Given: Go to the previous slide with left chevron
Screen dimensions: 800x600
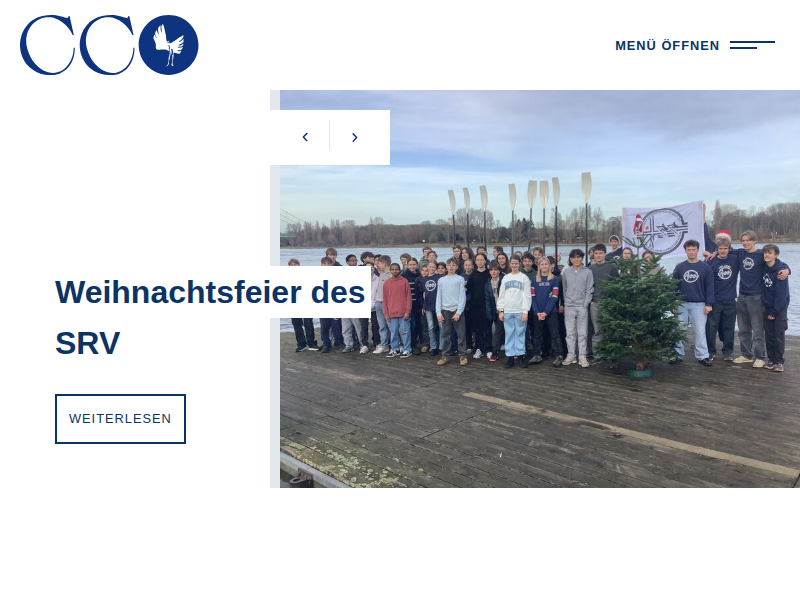Looking at the screenshot, I should point(305,137).
